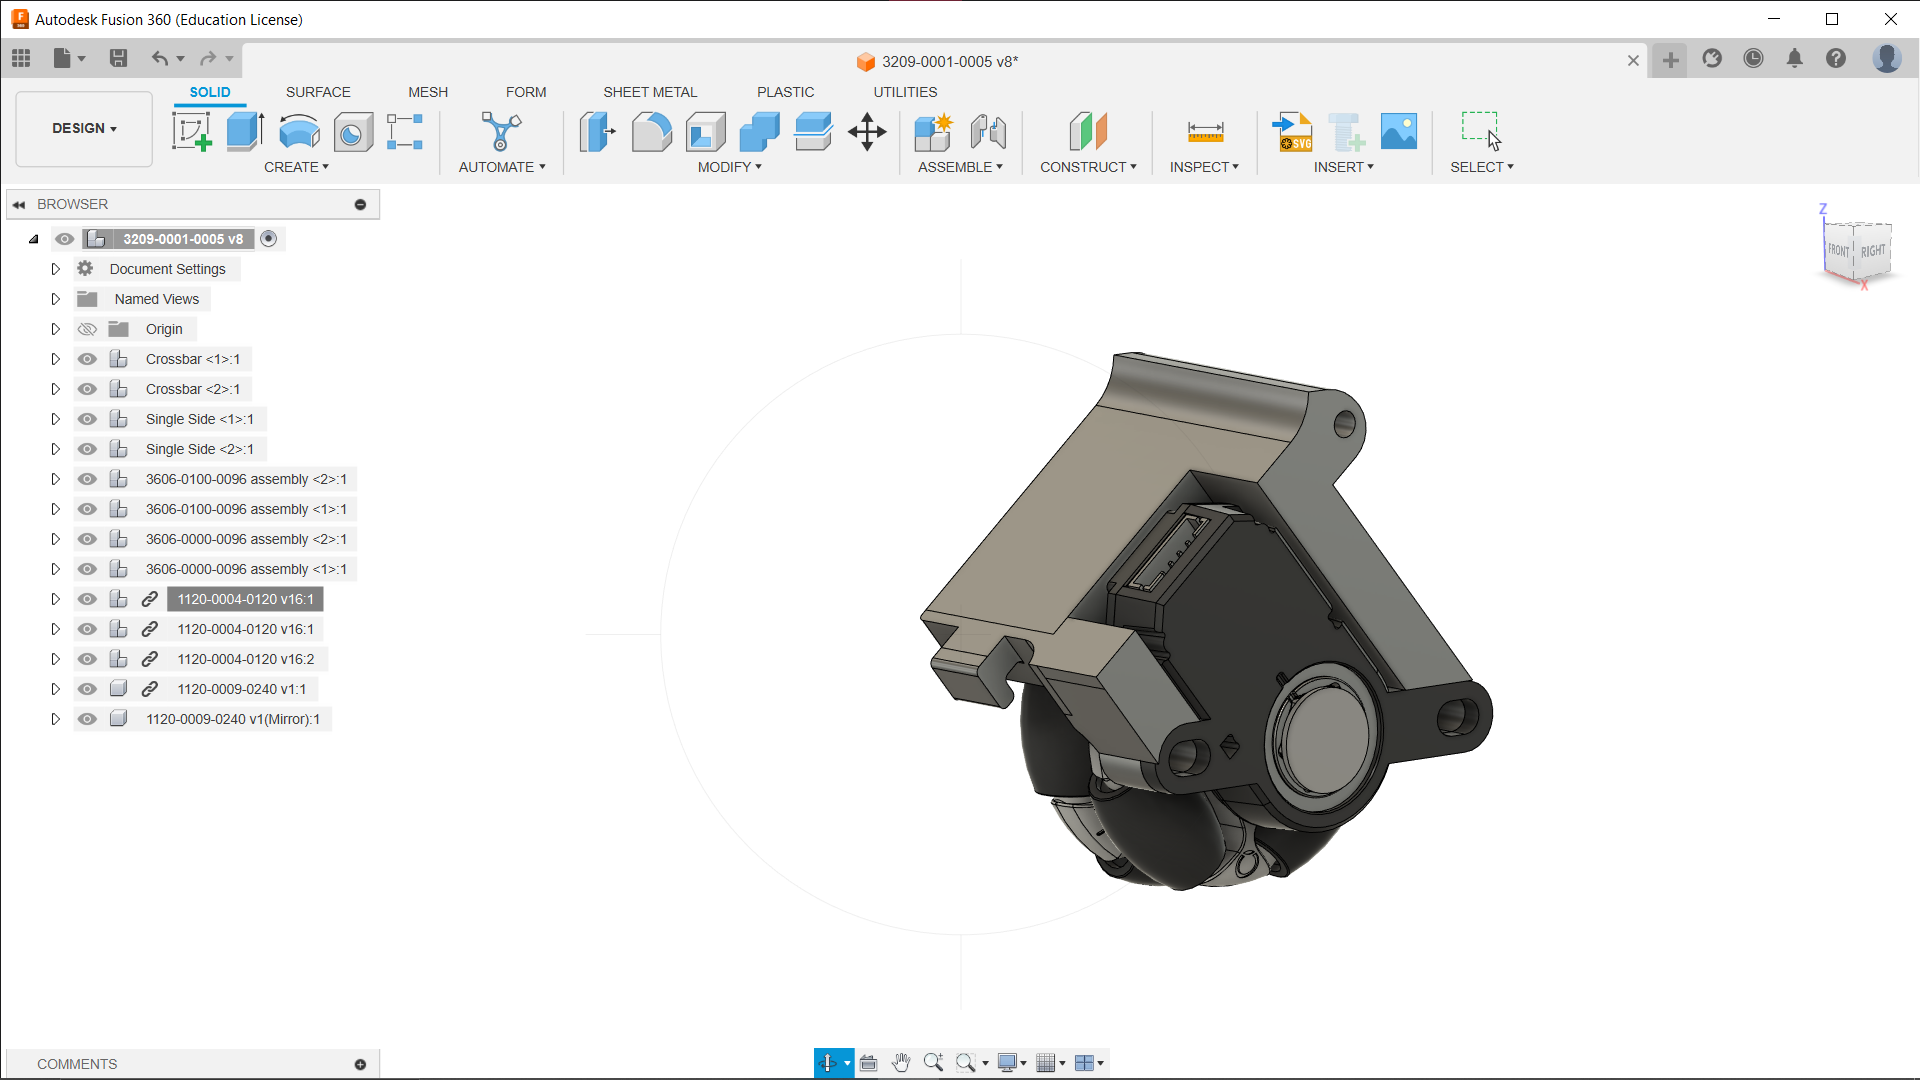This screenshot has width=1920, height=1080.
Task: Click the Create Sketch tool icon
Action: pyautogui.click(x=191, y=131)
